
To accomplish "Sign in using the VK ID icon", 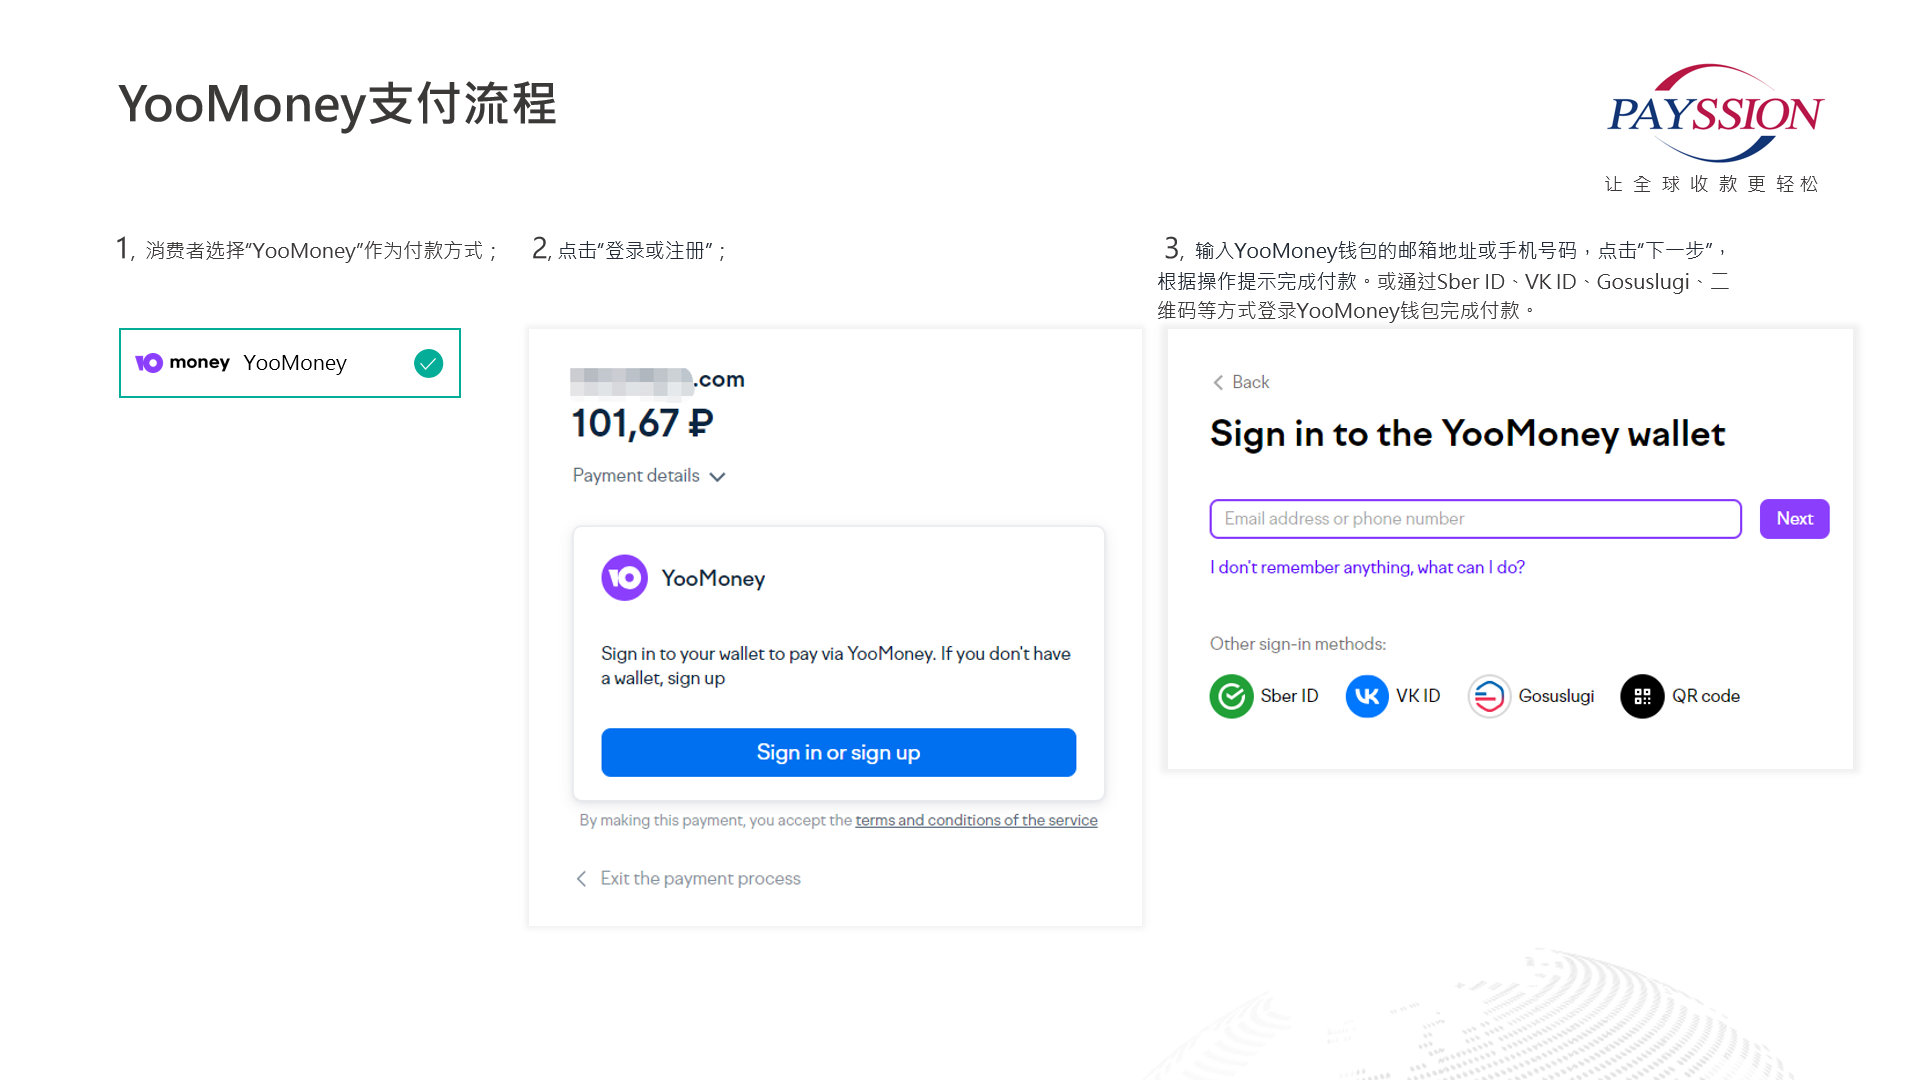I will click(1367, 696).
